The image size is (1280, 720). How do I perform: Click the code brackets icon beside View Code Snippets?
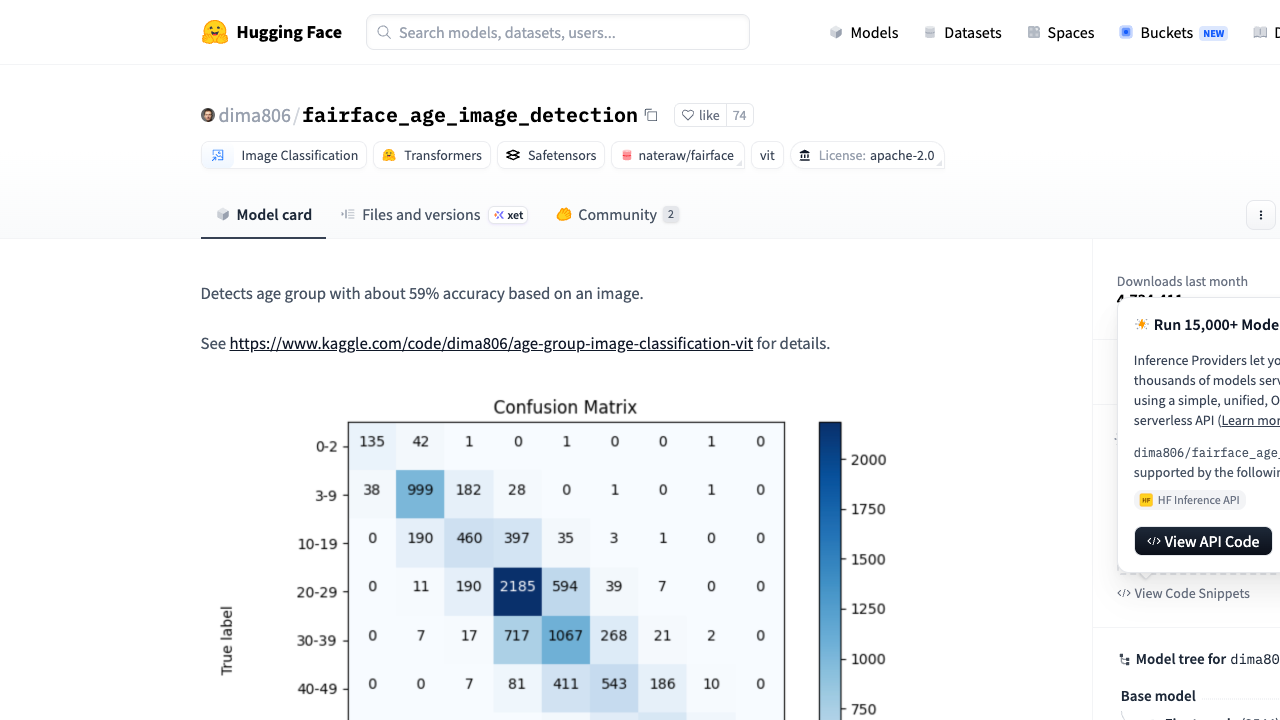pyautogui.click(x=1124, y=593)
